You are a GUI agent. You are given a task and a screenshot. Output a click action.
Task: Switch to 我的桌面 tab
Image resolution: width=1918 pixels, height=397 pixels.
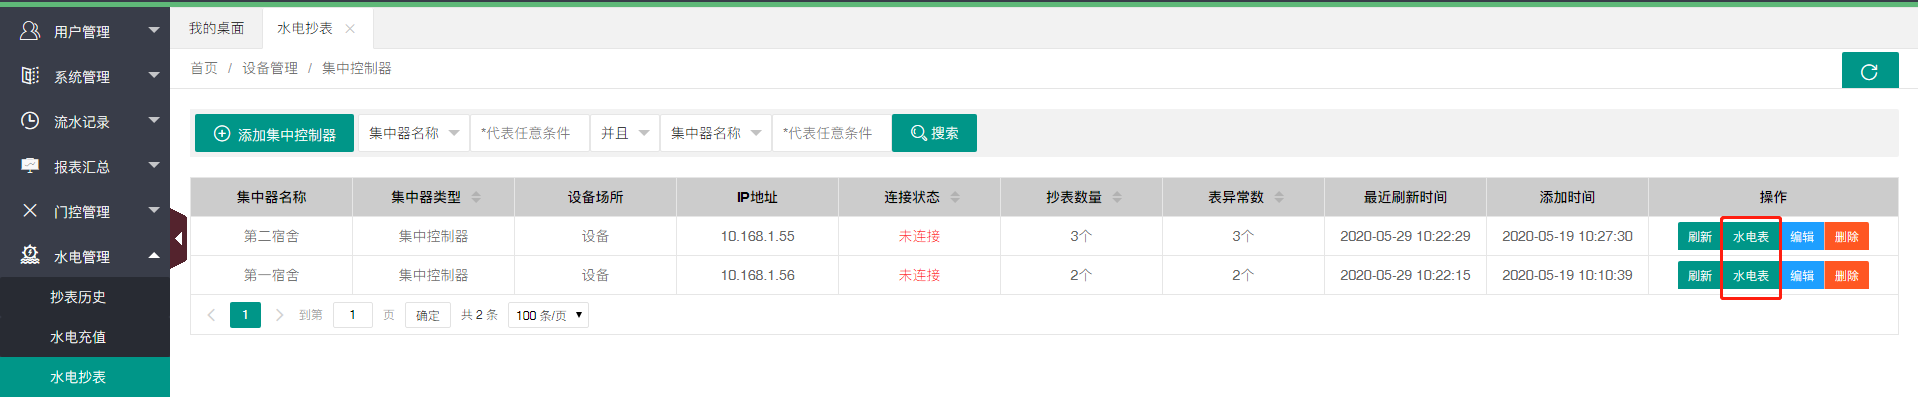217,29
